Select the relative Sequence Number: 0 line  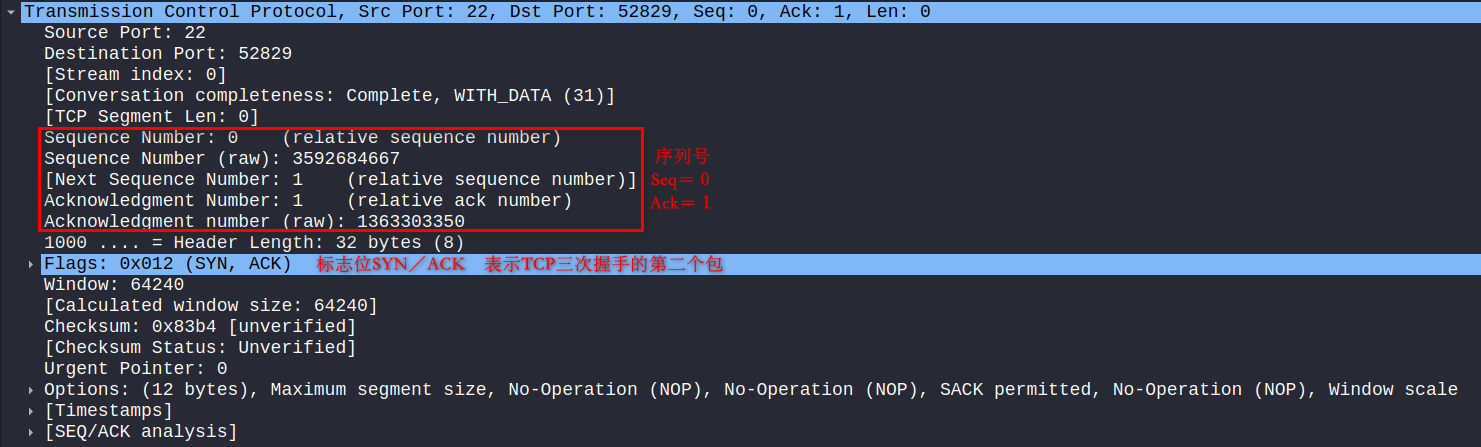(303, 137)
